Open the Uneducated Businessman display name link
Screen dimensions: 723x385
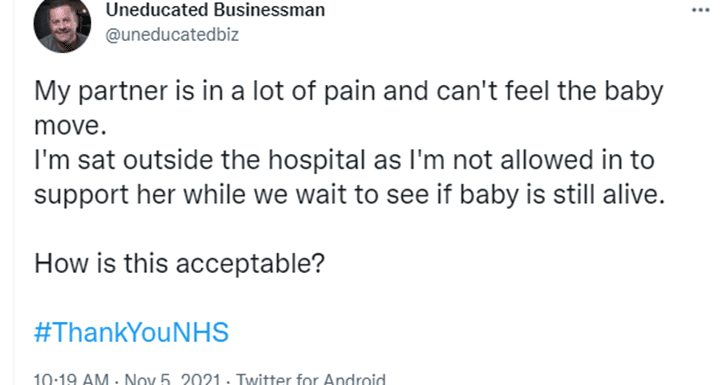click(x=215, y=10)
